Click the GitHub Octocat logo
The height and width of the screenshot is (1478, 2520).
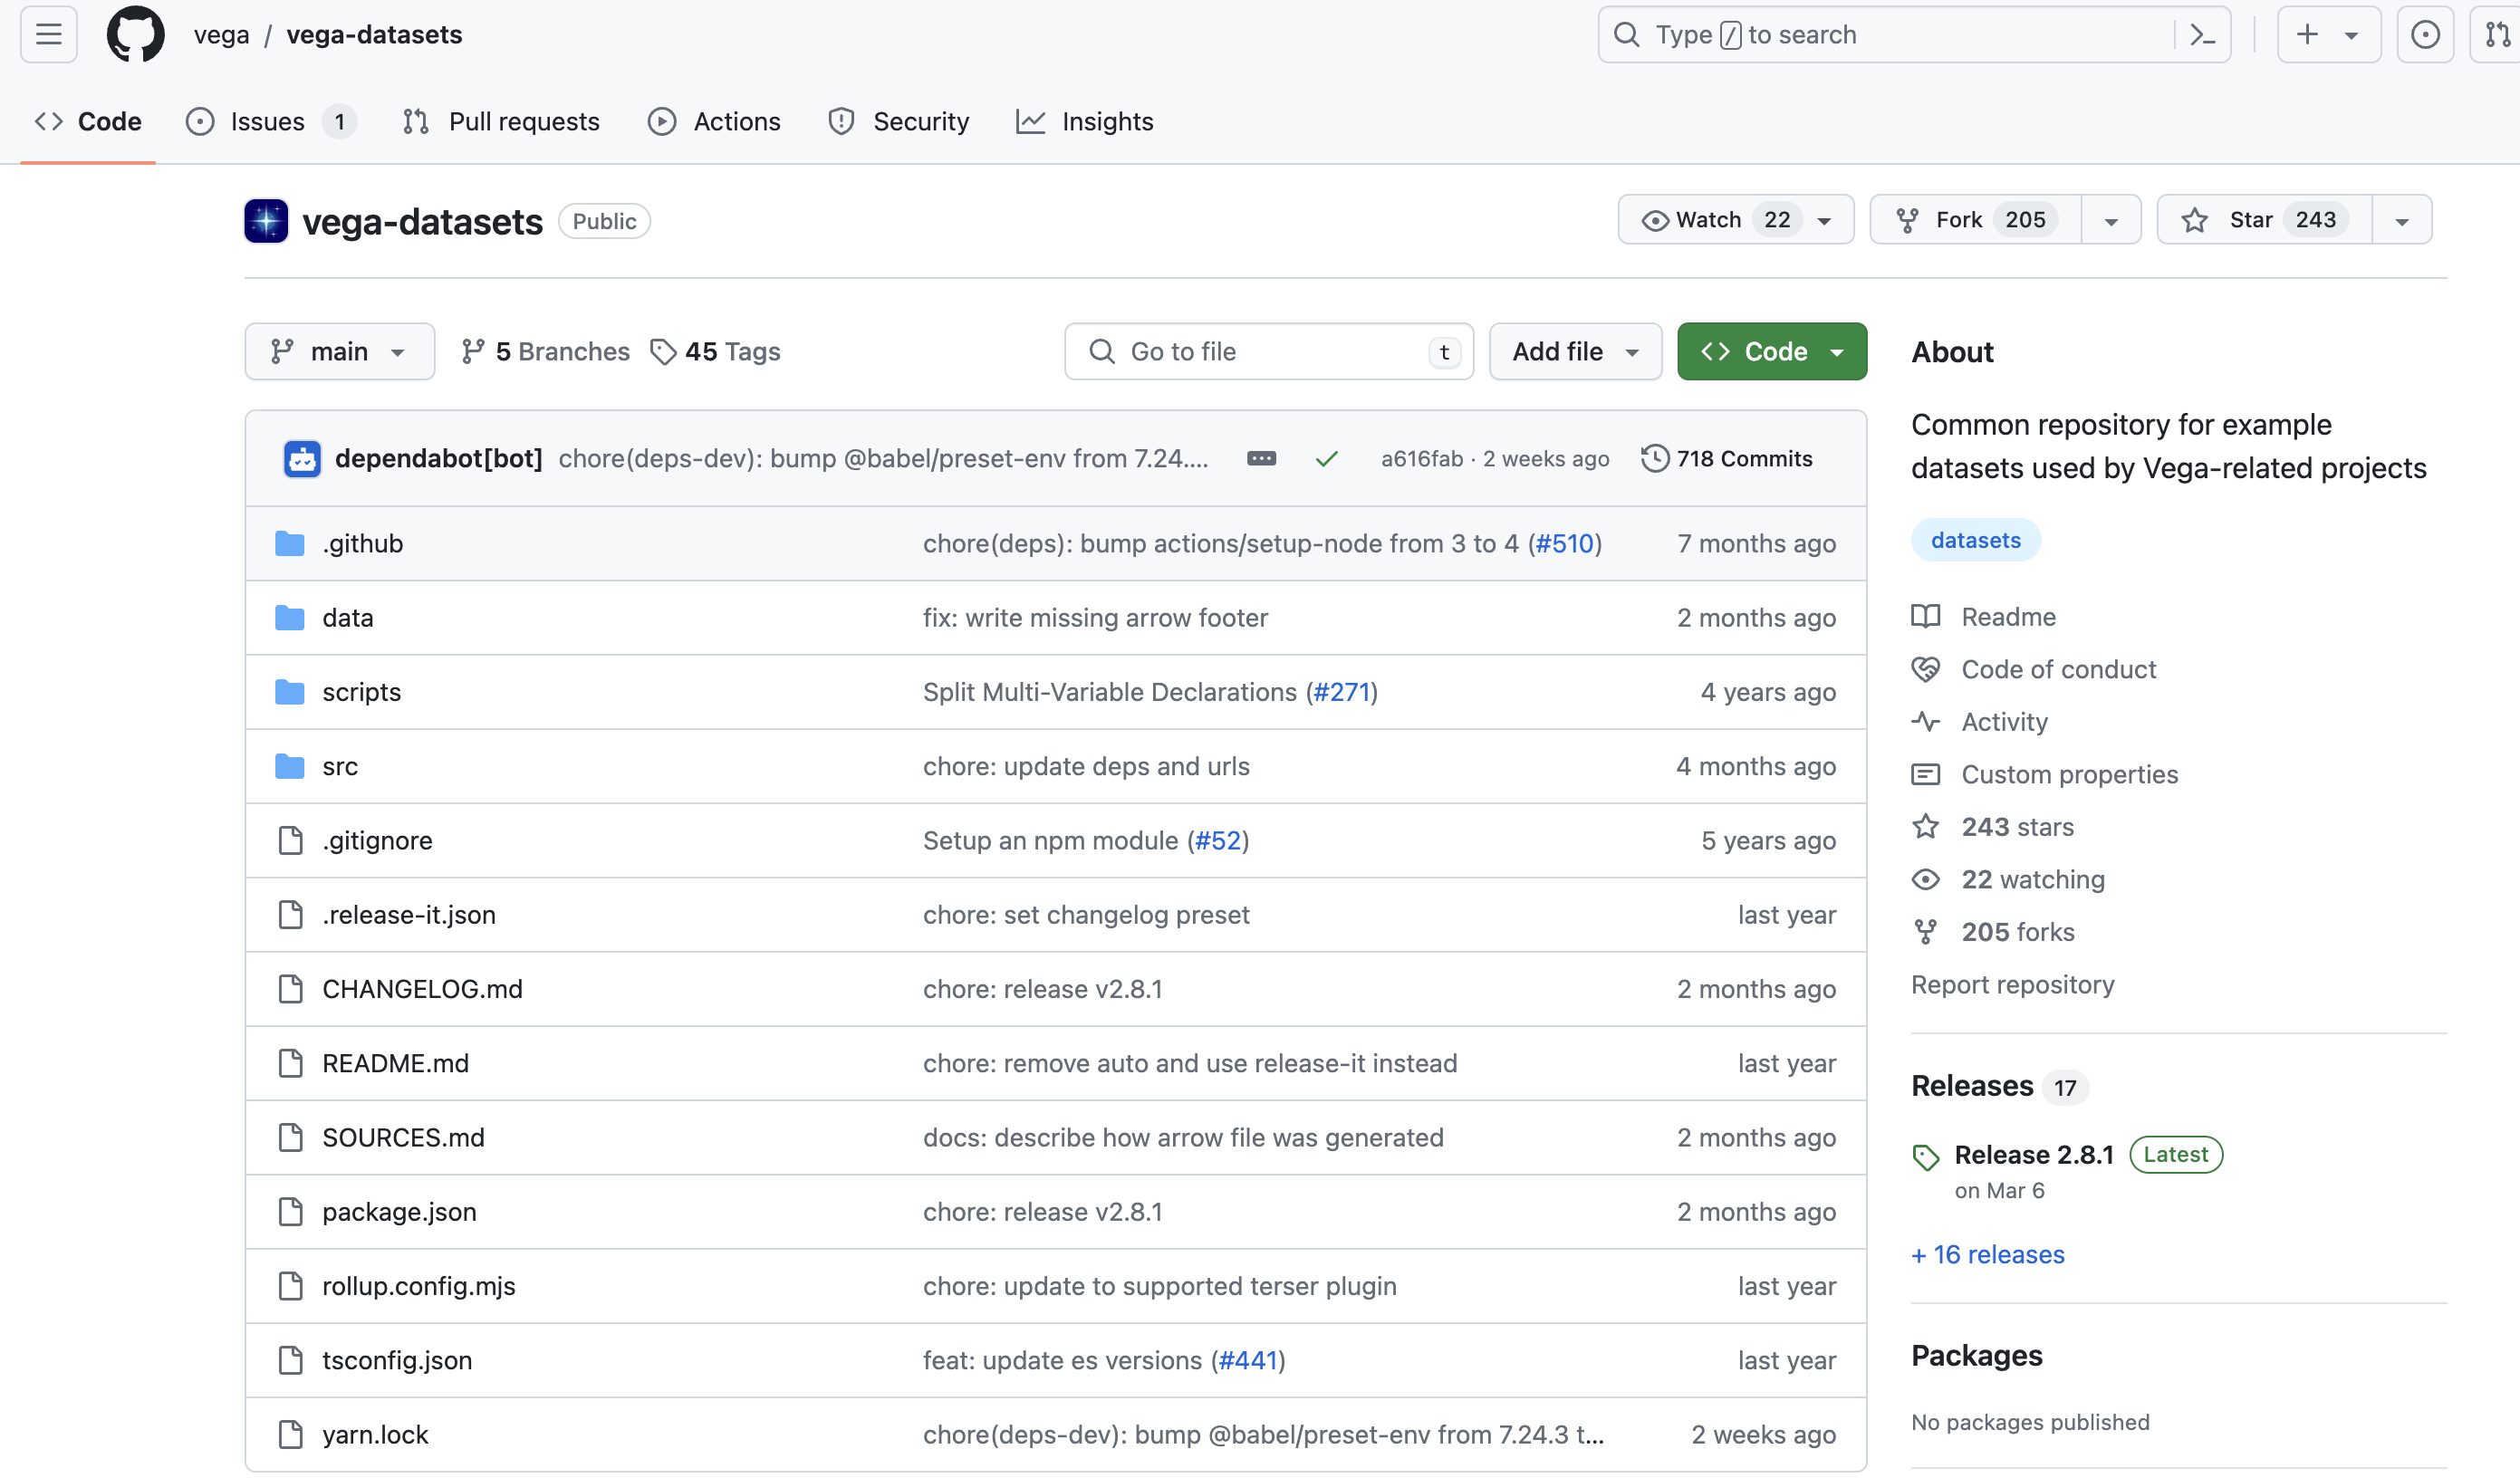click(x=135, y=35)
